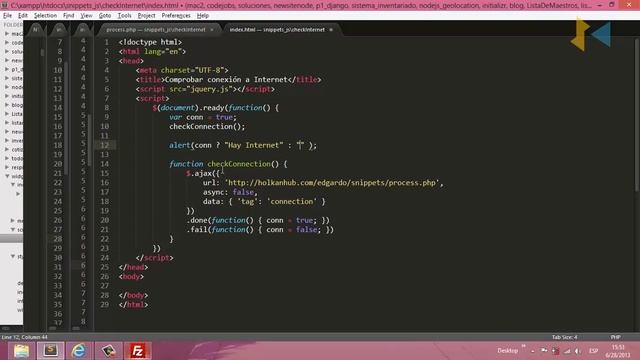640x360 pixels.
Task: Click 'Hay Internet' string in the alert
Action: (x=253, y=145)
